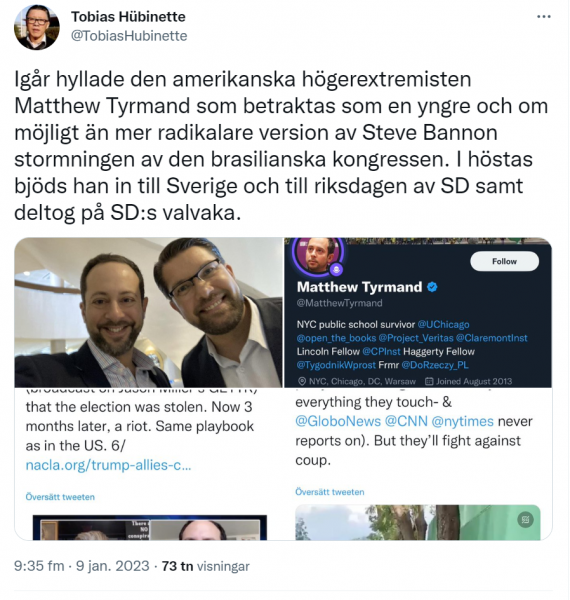Click Tobias Hübinette's profile avatar
Screen dimensions: 570x600
tap(37, 27)
